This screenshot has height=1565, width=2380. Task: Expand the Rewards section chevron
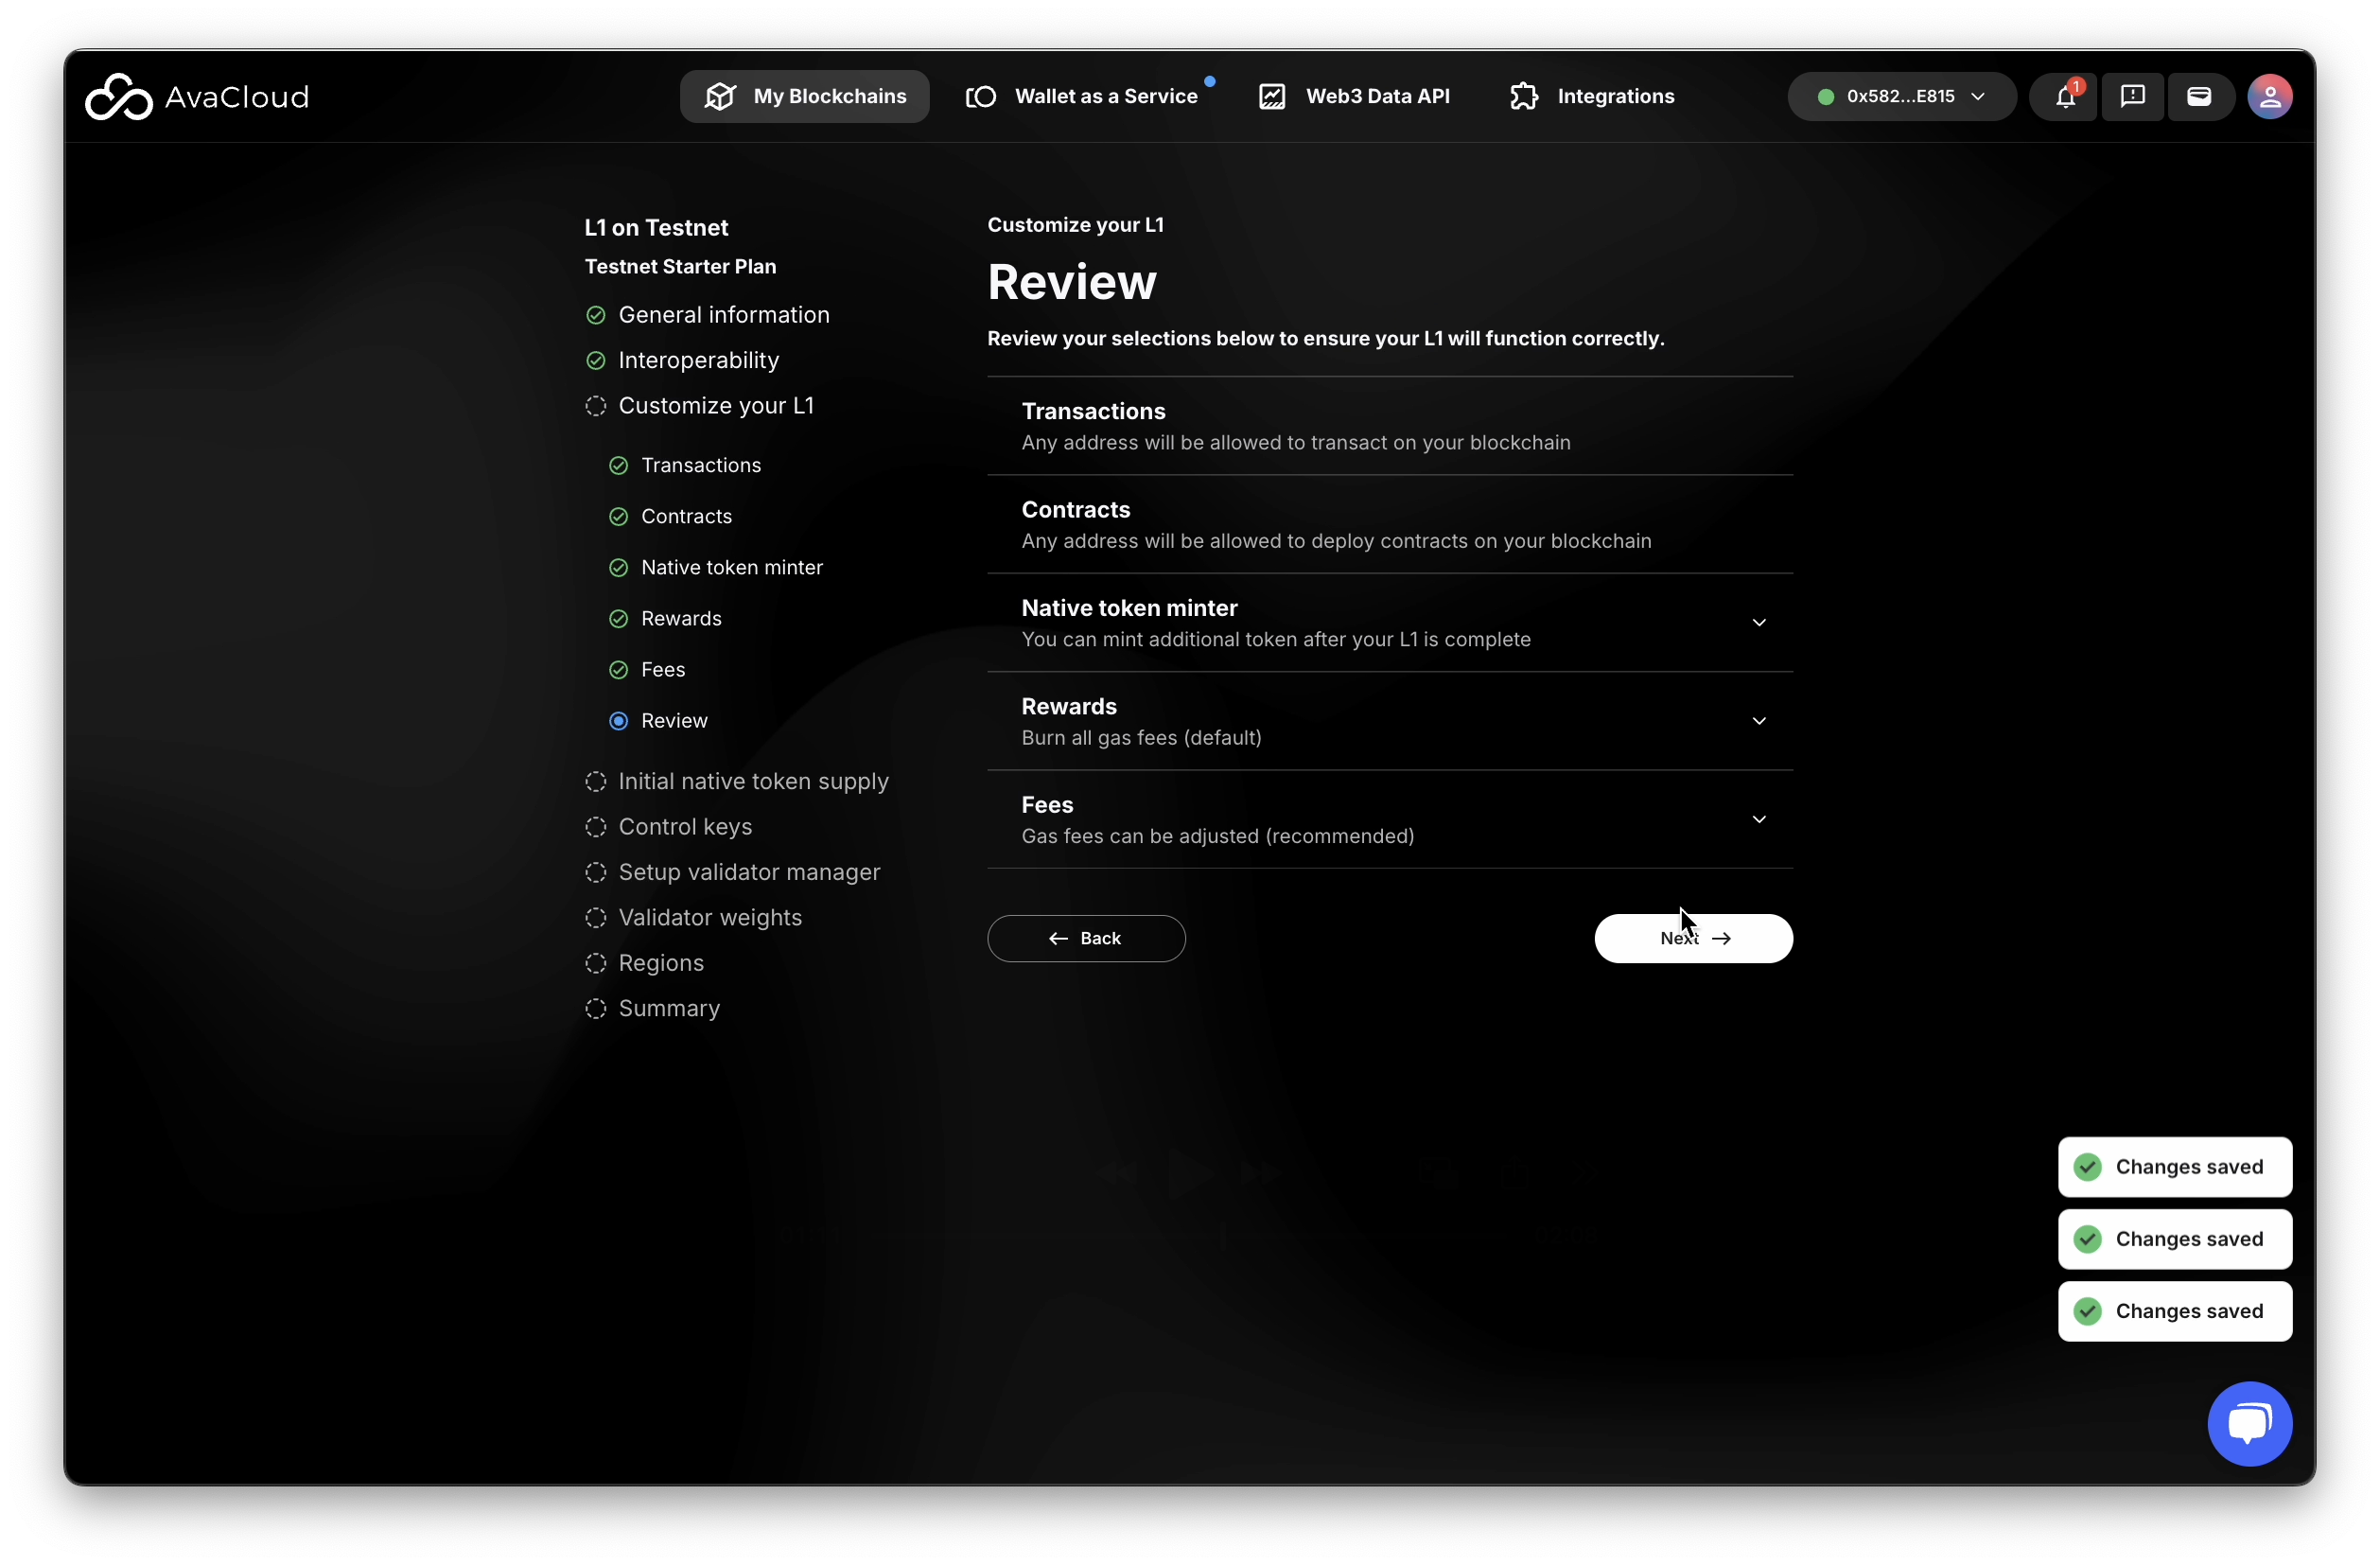1758,721
